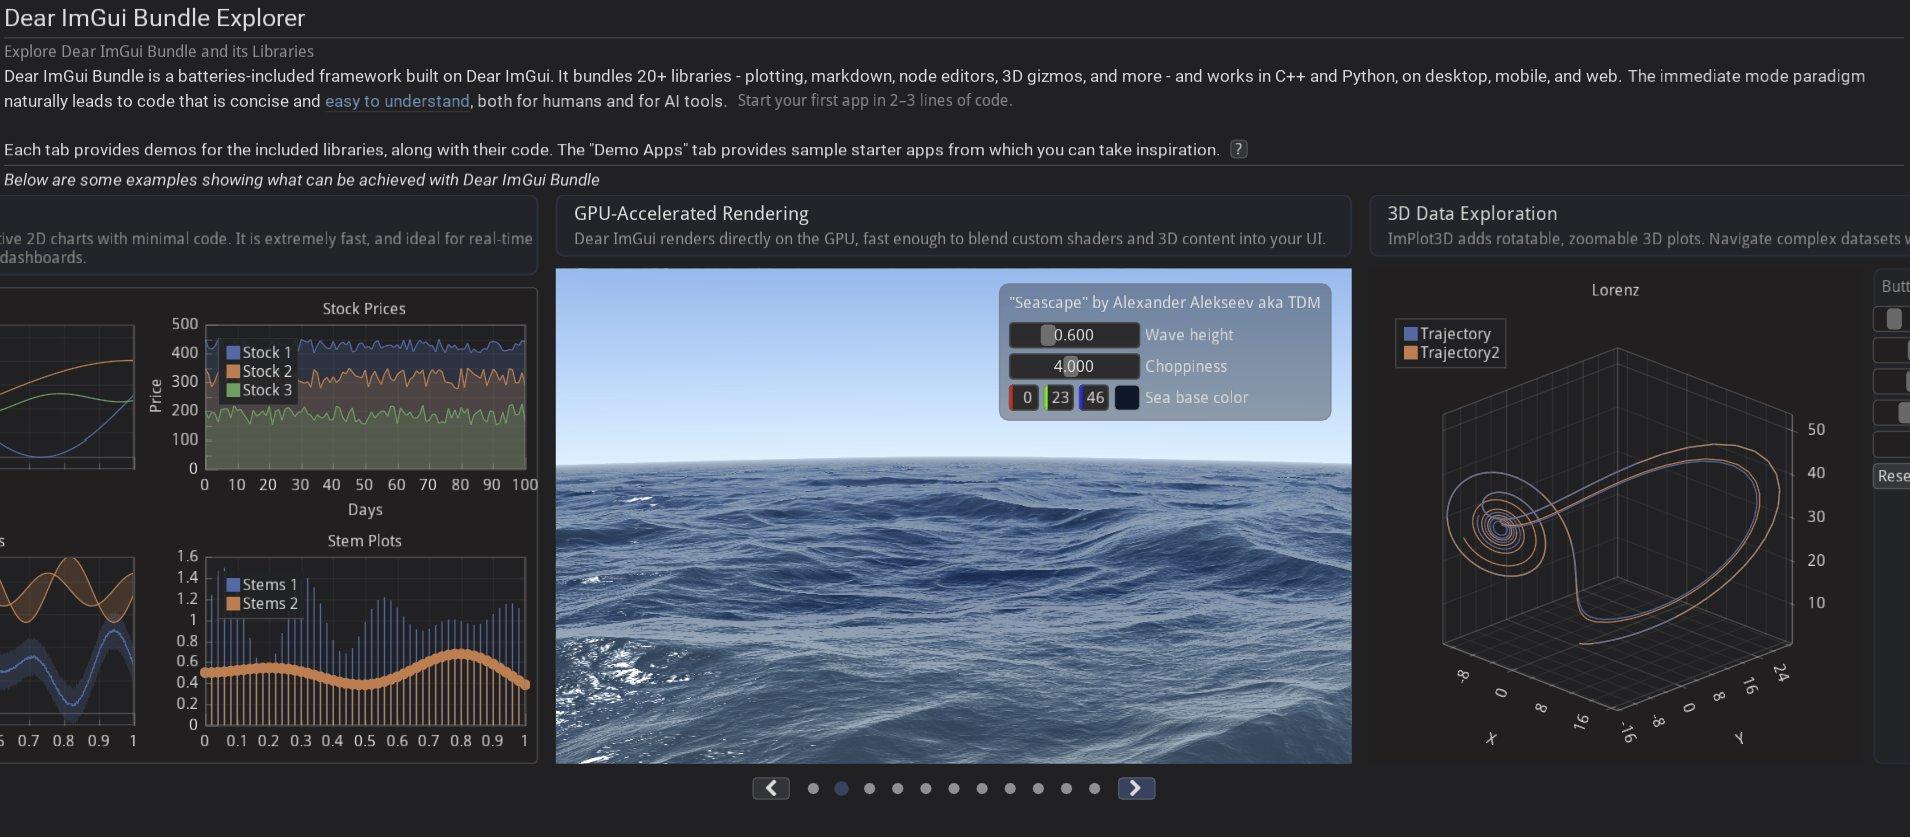Screen dimensions: 1910x837
Task: Open the Sea base color swatch
Action: click(x=1127, y=397)
